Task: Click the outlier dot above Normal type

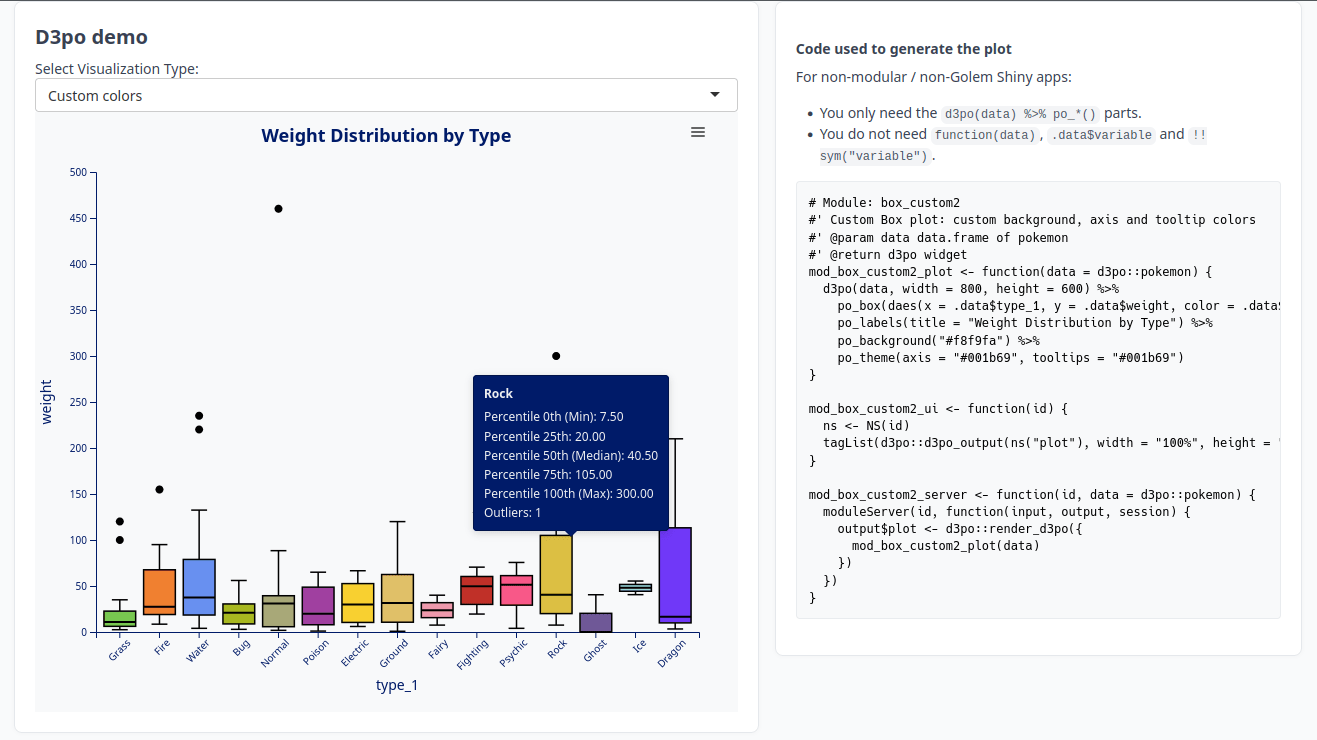Action: coord(278,208)
